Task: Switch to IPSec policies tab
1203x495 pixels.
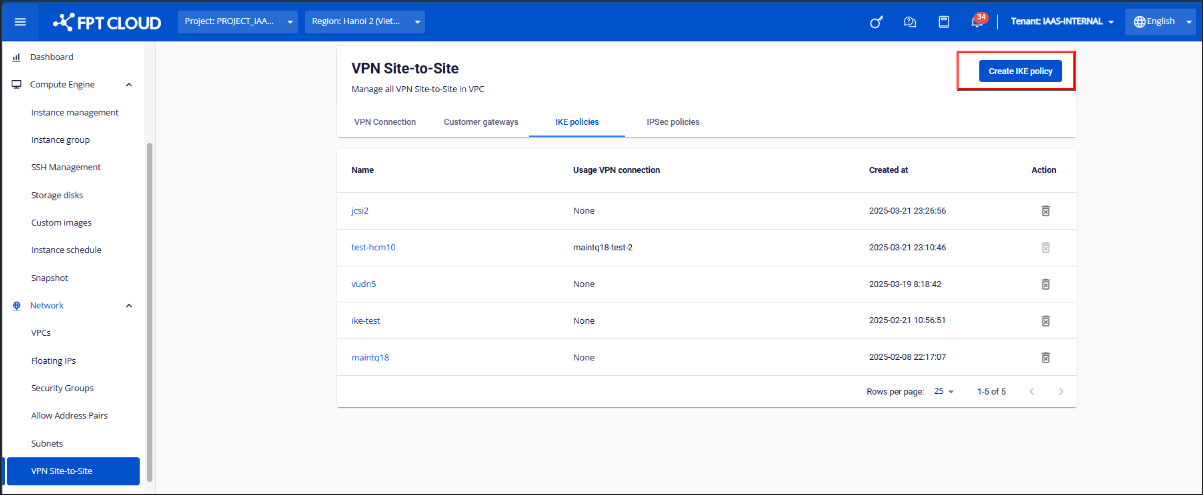Action: (x=673, y=122)
